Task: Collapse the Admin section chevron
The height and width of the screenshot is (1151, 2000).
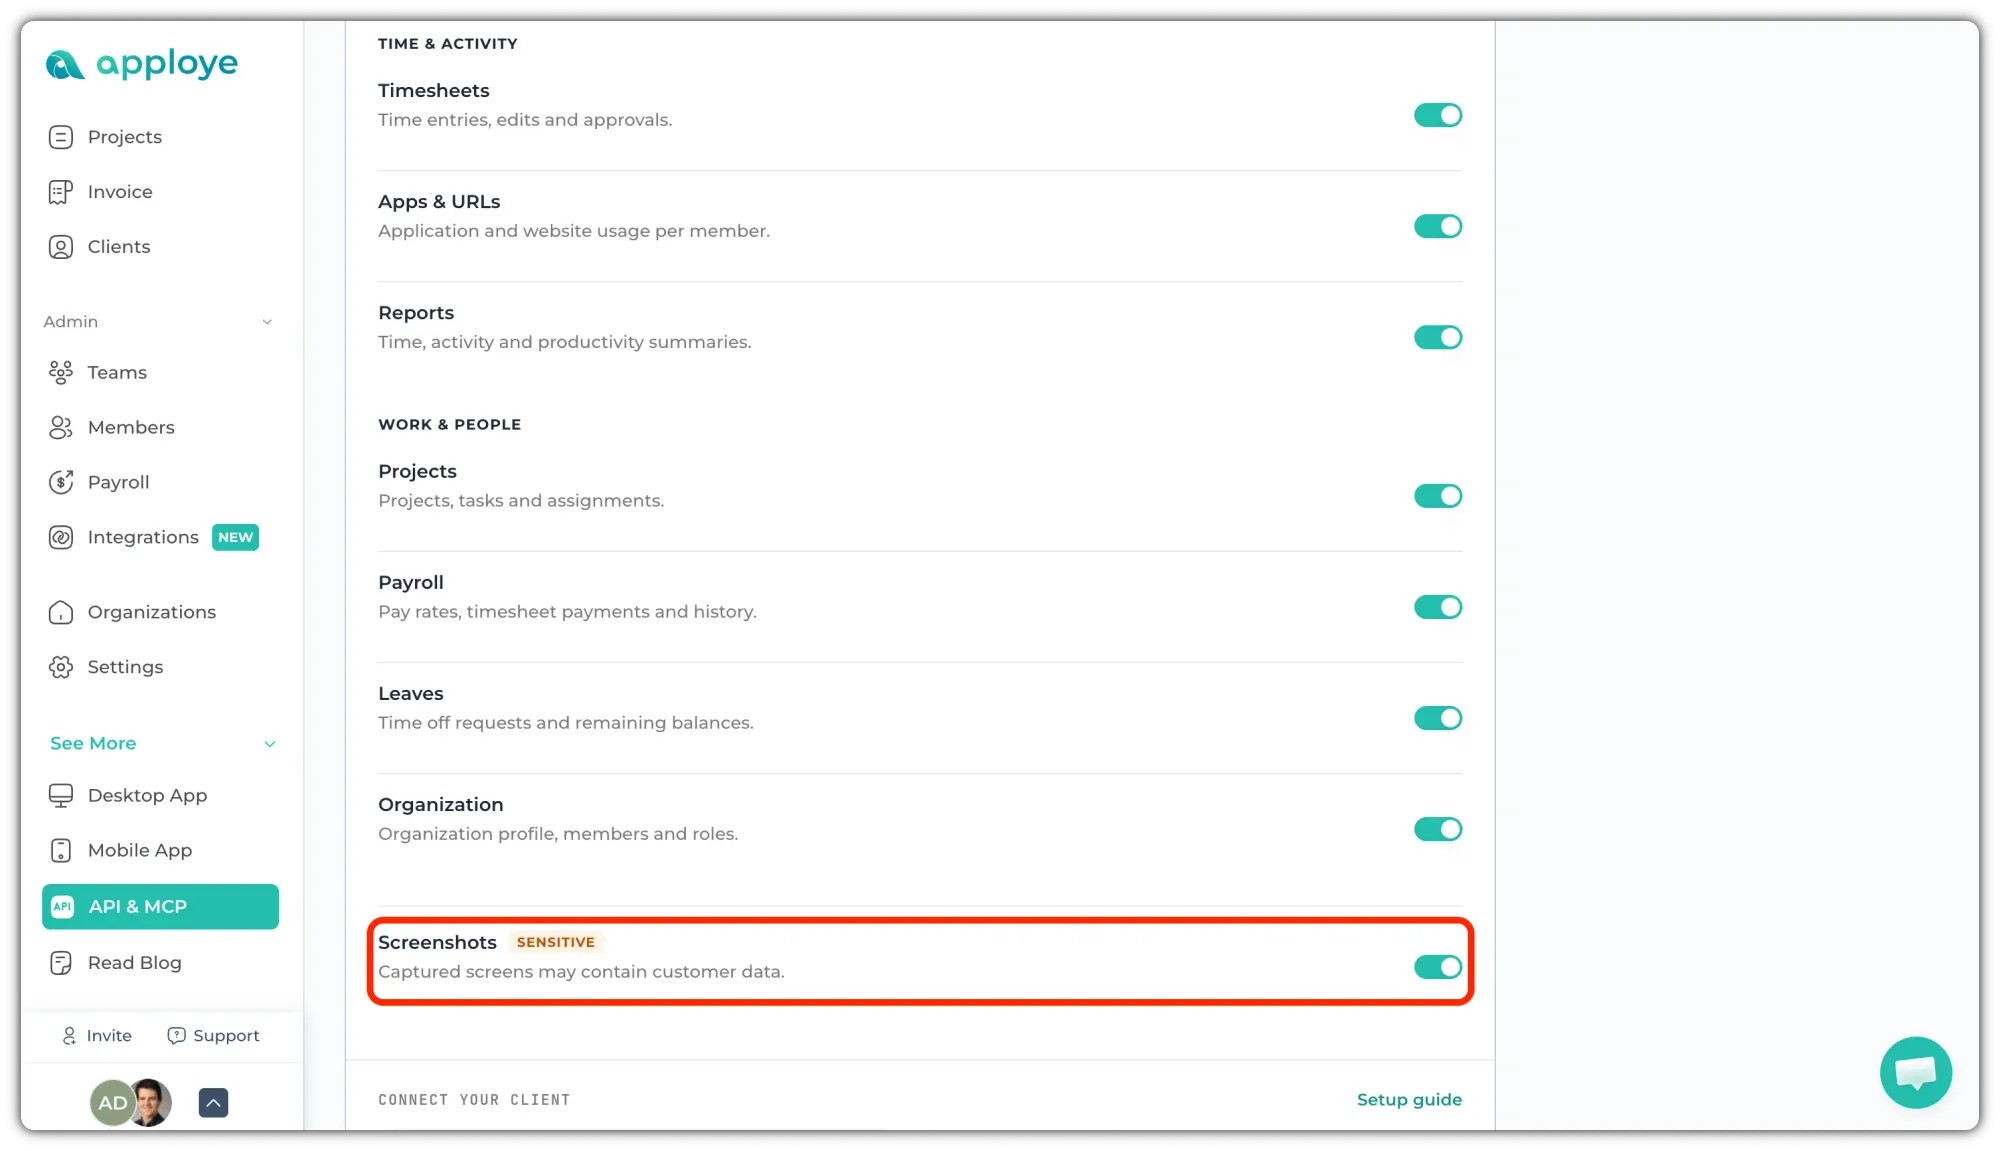Action: tap(267, 322)
